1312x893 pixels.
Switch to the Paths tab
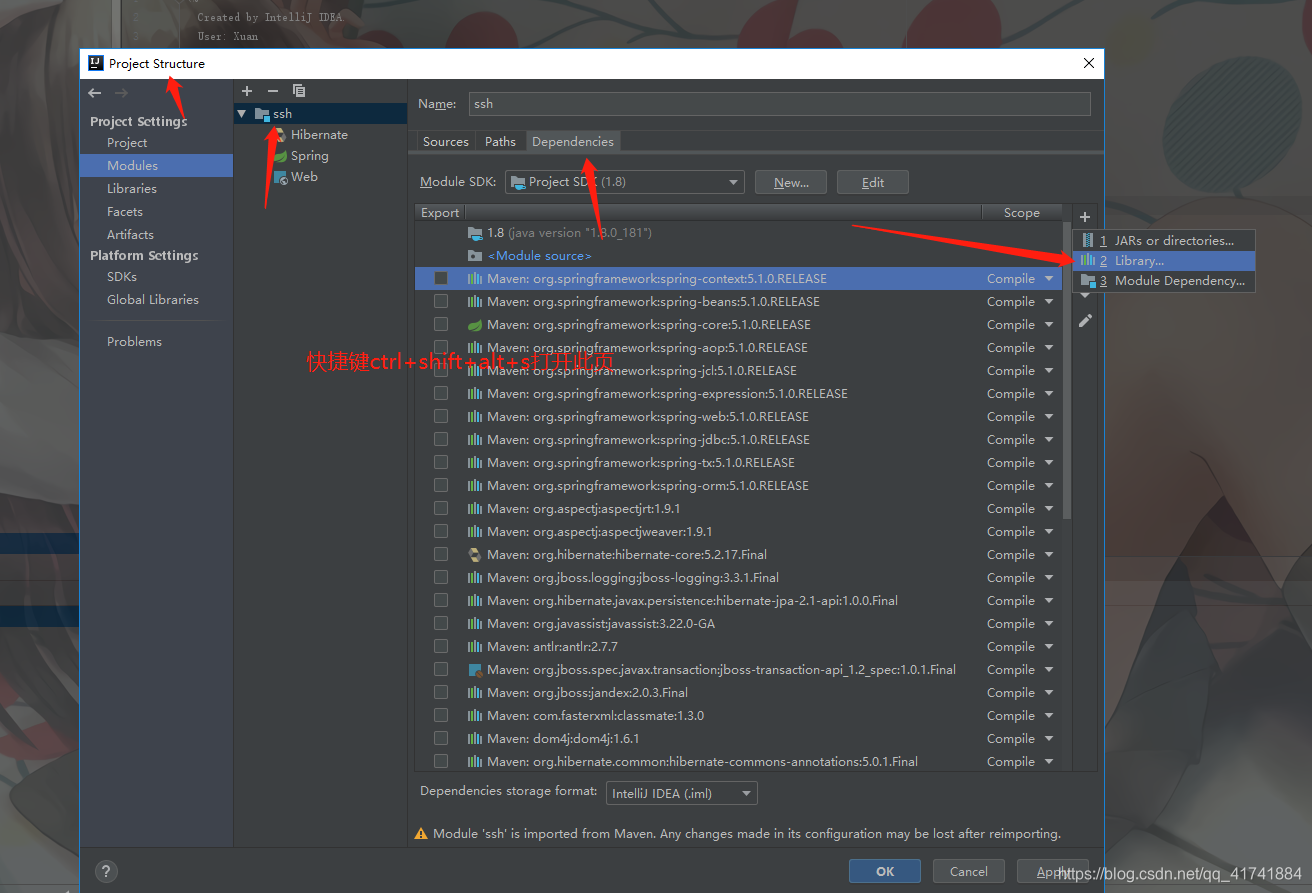click(500, 142)
